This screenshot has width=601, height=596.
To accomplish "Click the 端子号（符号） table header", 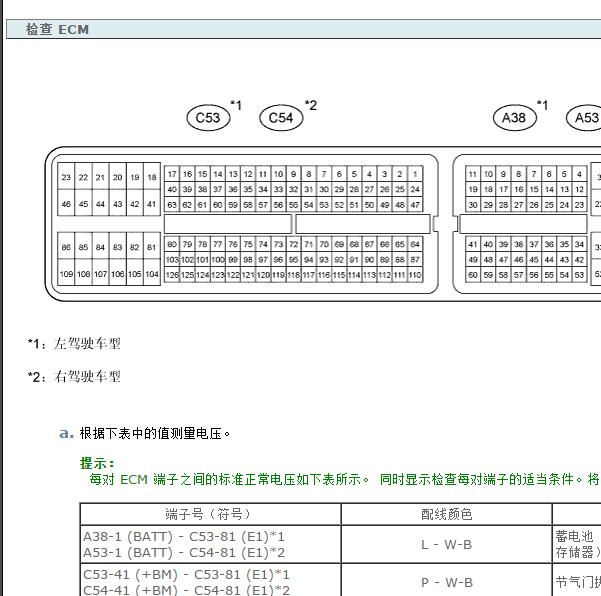I will (x=210, y=514).
